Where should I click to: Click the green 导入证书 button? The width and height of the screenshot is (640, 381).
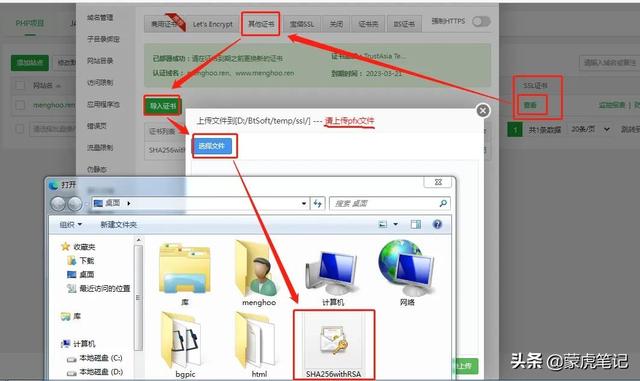(x=162, y=106)
